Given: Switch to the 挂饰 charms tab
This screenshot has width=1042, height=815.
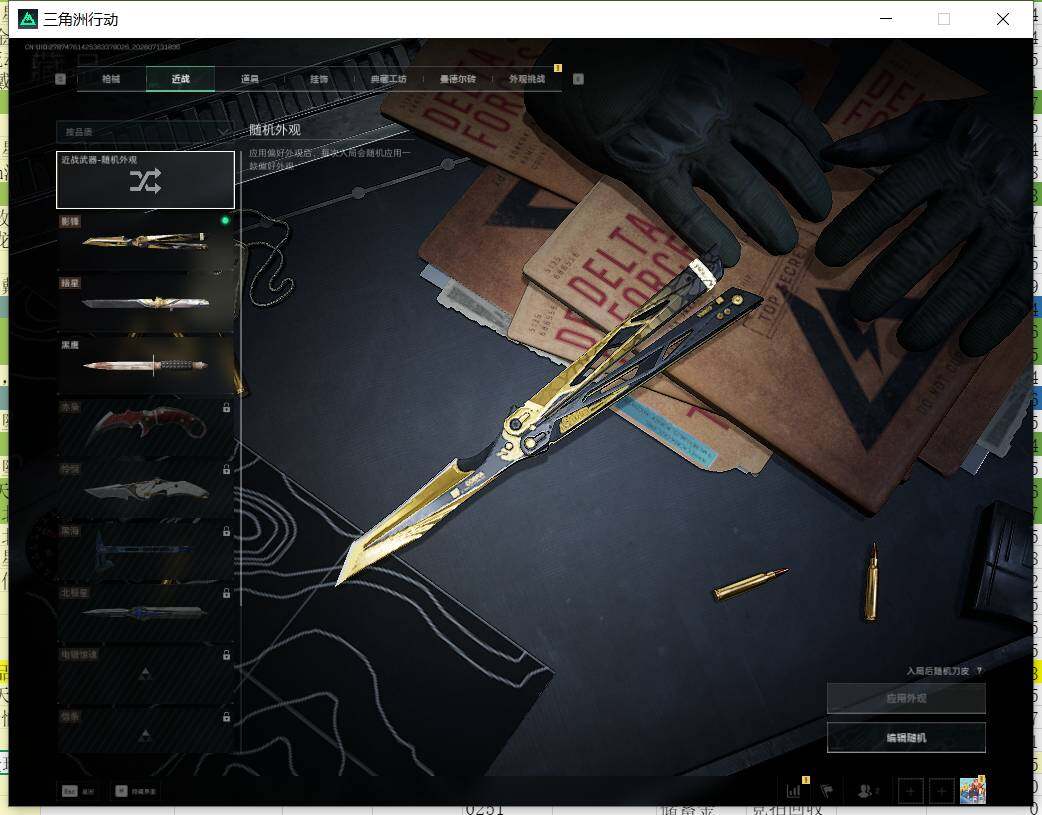Looking at the screenshot, I should pyautogui.click(x=319, y=78).
